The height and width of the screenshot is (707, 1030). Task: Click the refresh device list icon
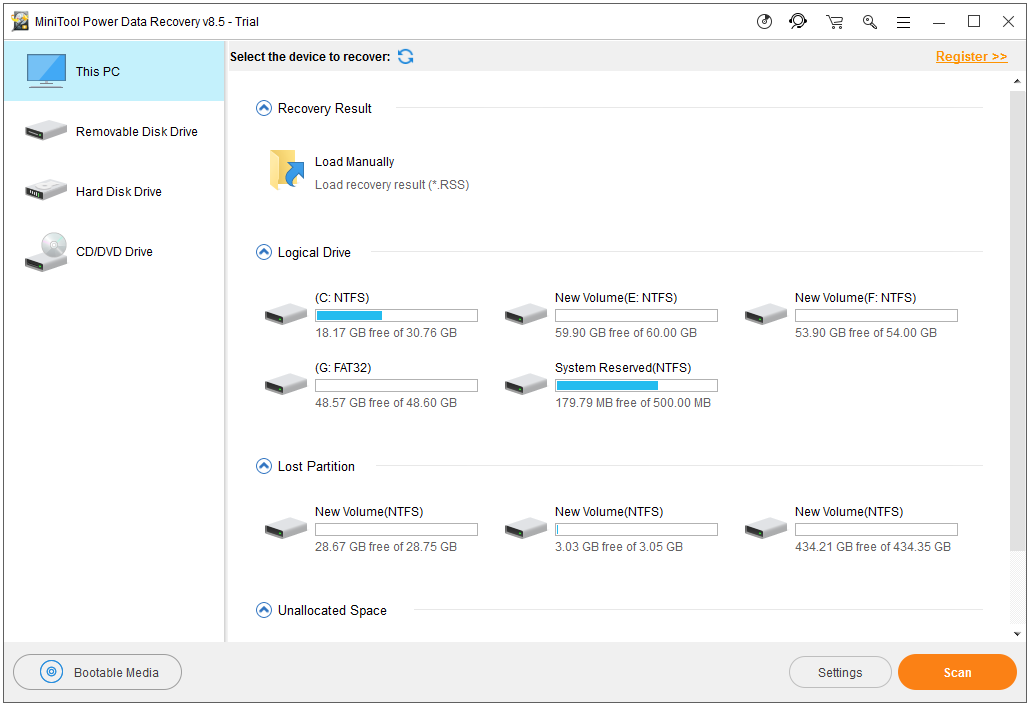coord(405,57)
